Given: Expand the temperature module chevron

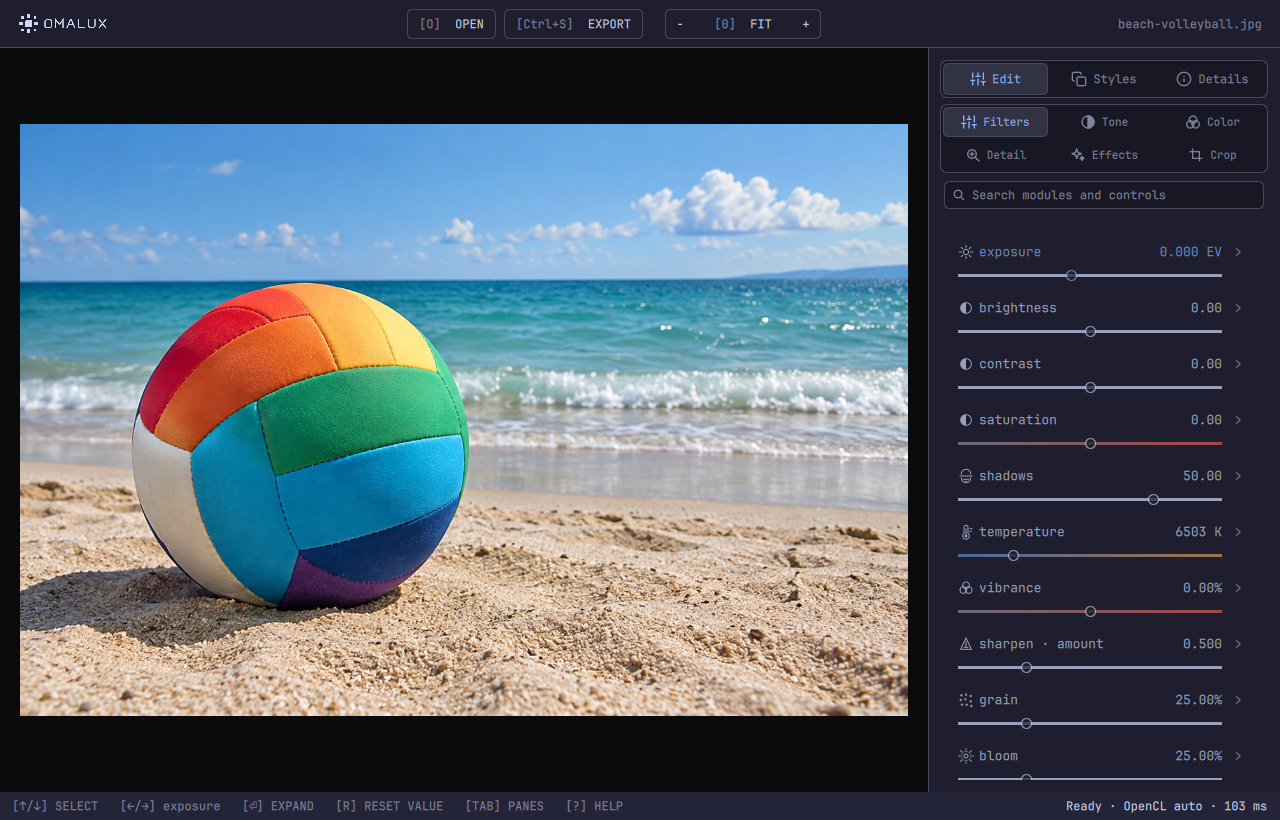Looking at the screenshot, I should pos(1238,532).
